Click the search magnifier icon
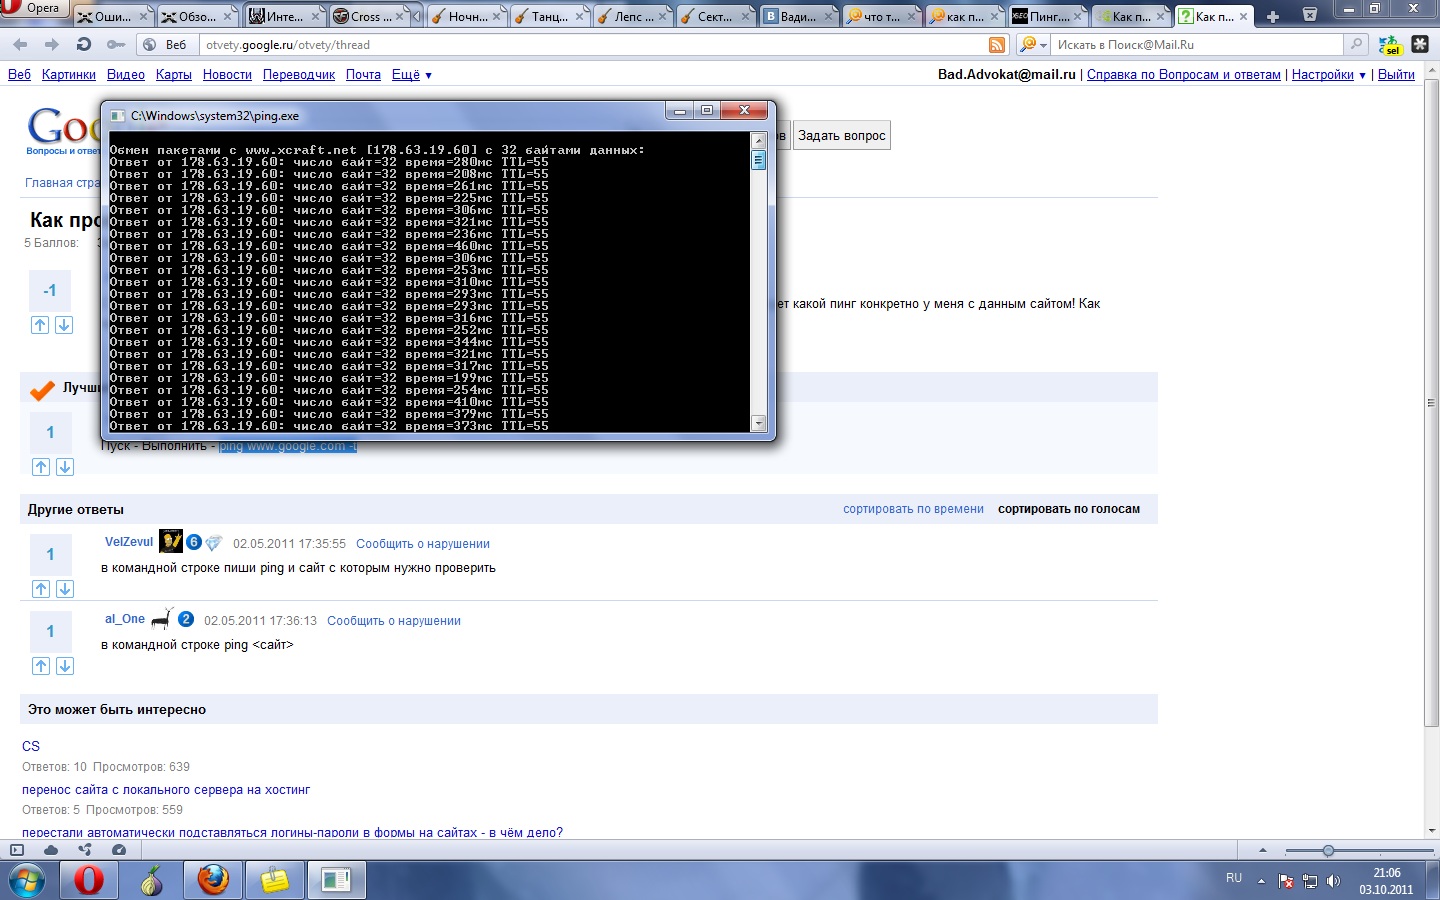This screenshot has height=900, width=1440. pos(1356,45)
